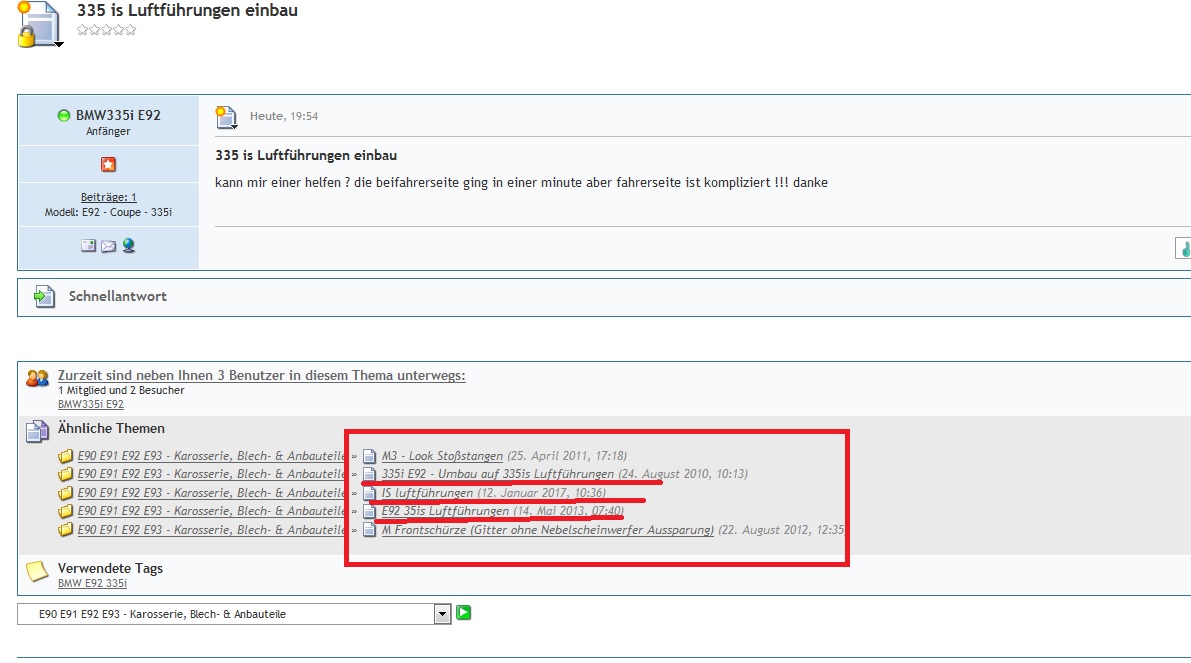
Task: Open the Karosserie forum link in the IS luftführungen row
Action: [210, 493]
